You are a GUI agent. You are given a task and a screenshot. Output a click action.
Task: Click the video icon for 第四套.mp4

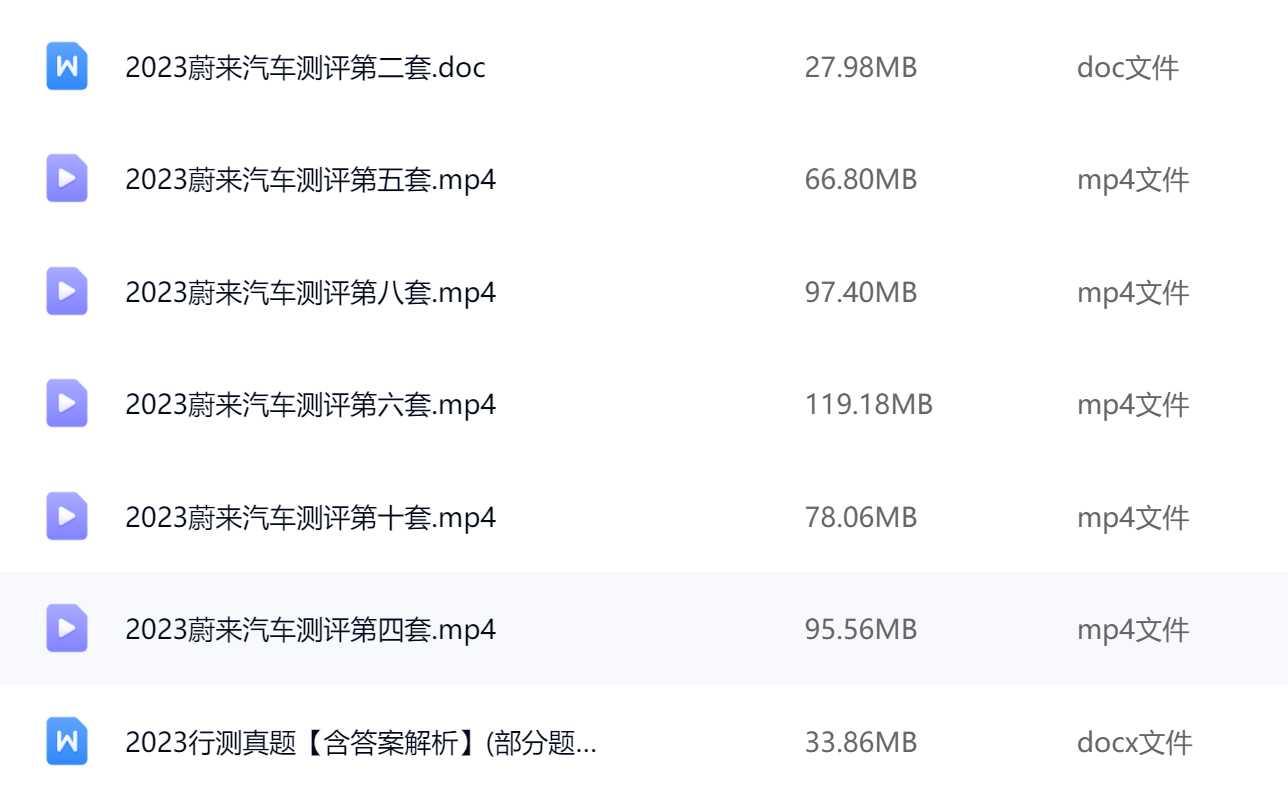pyautogui.click(x=67, y=629)
